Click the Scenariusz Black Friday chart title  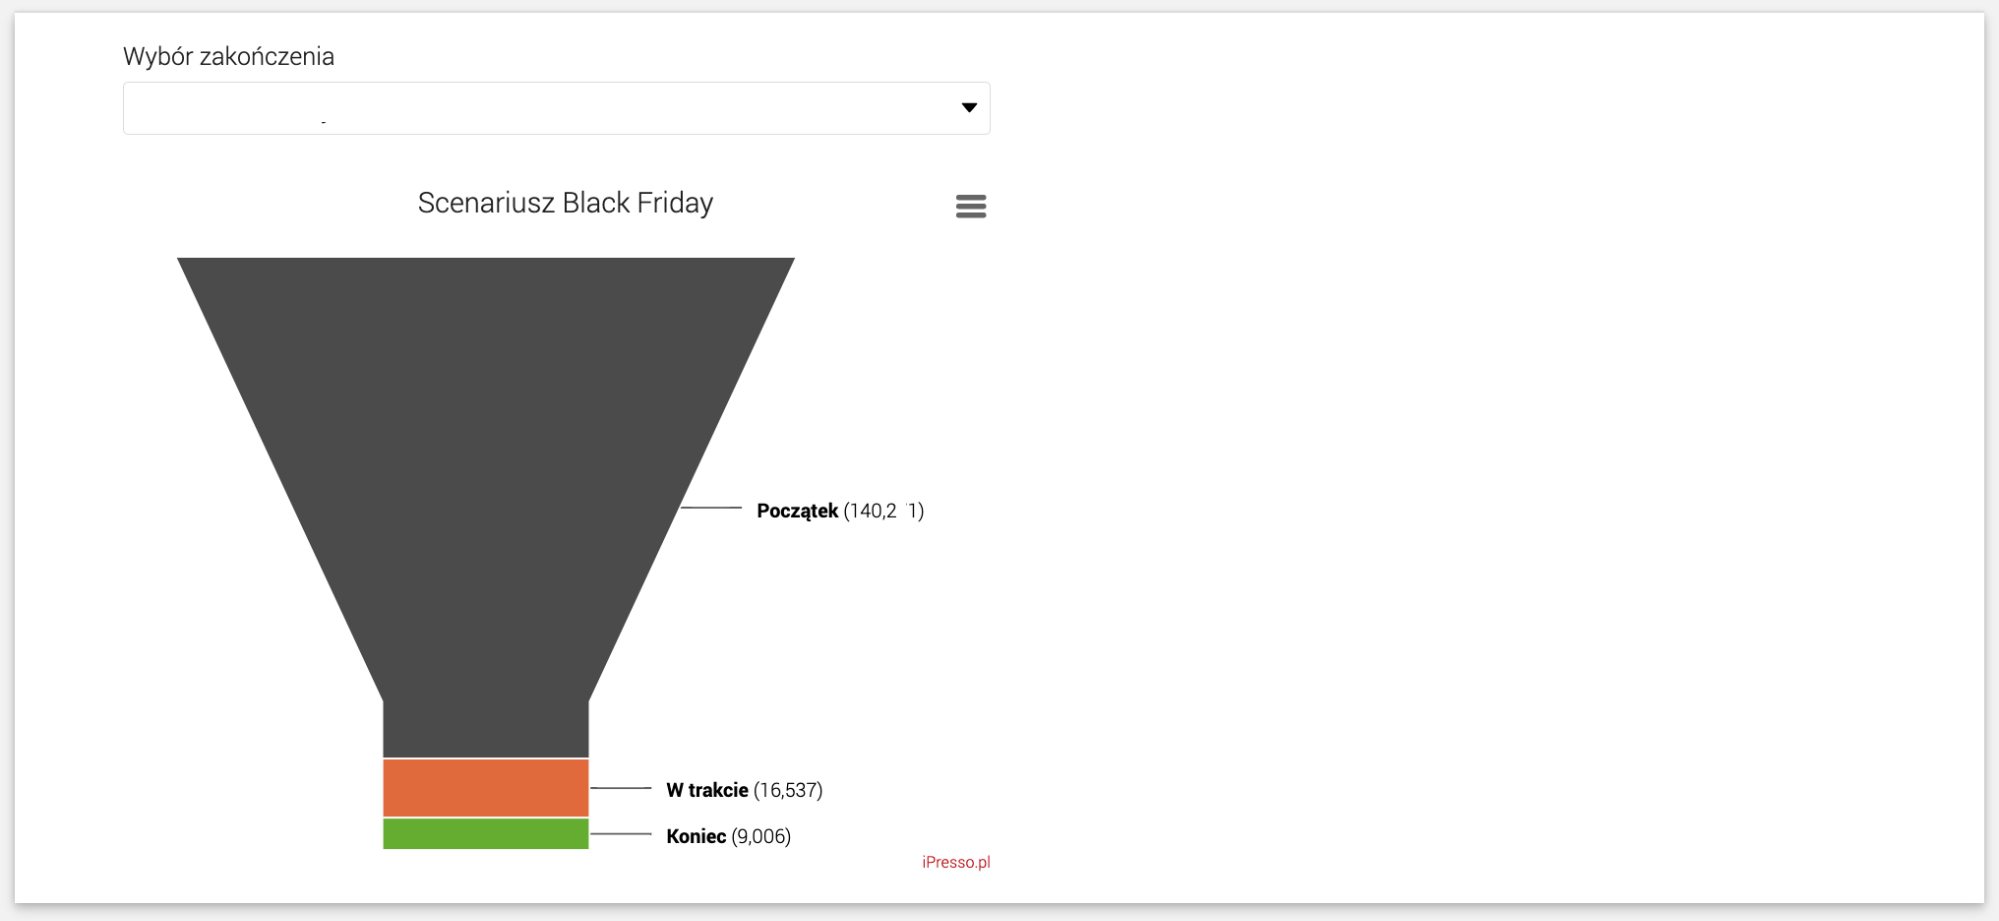565,203
